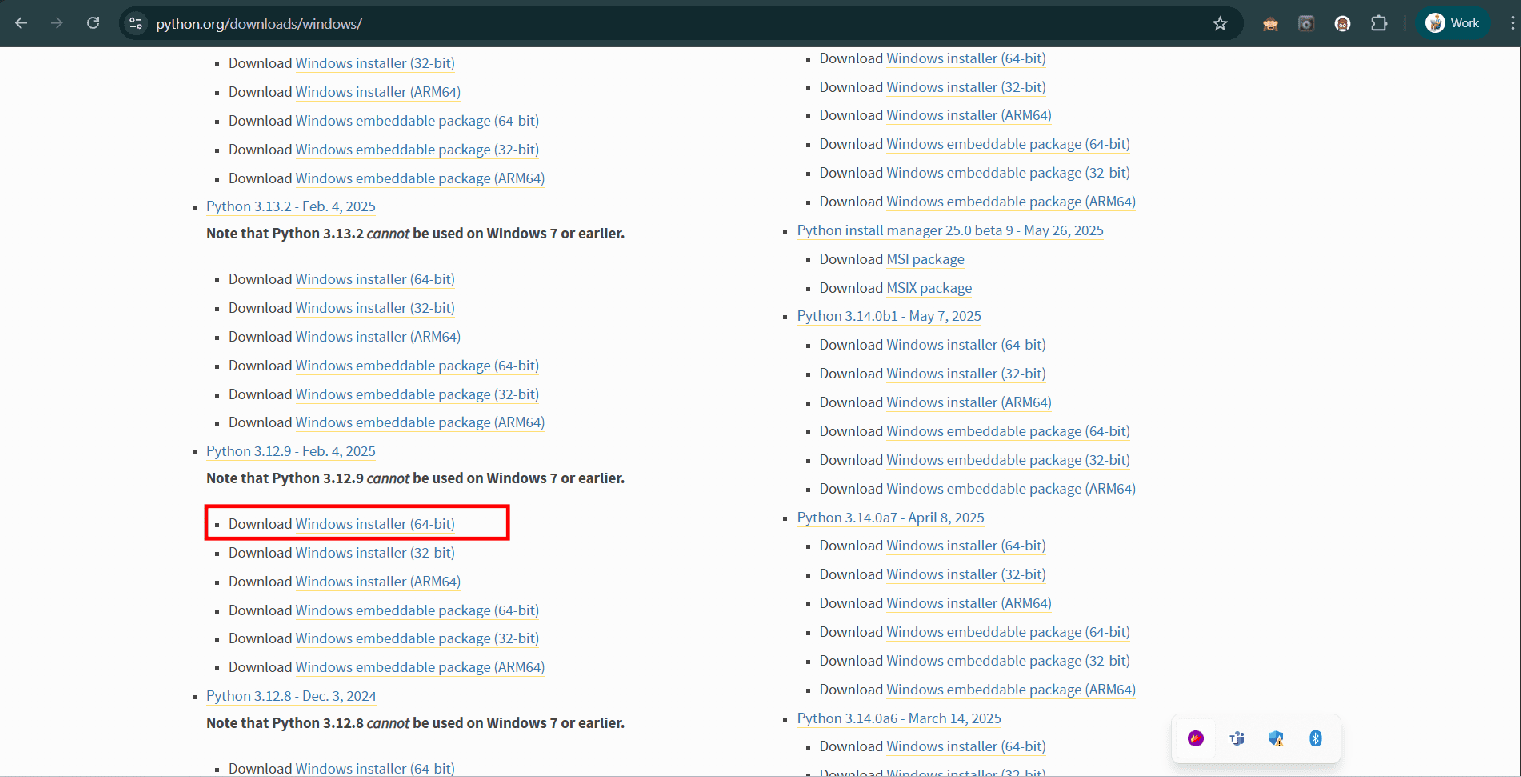Download Python 3.13.2 embeddable package (64-bit)

417,366
